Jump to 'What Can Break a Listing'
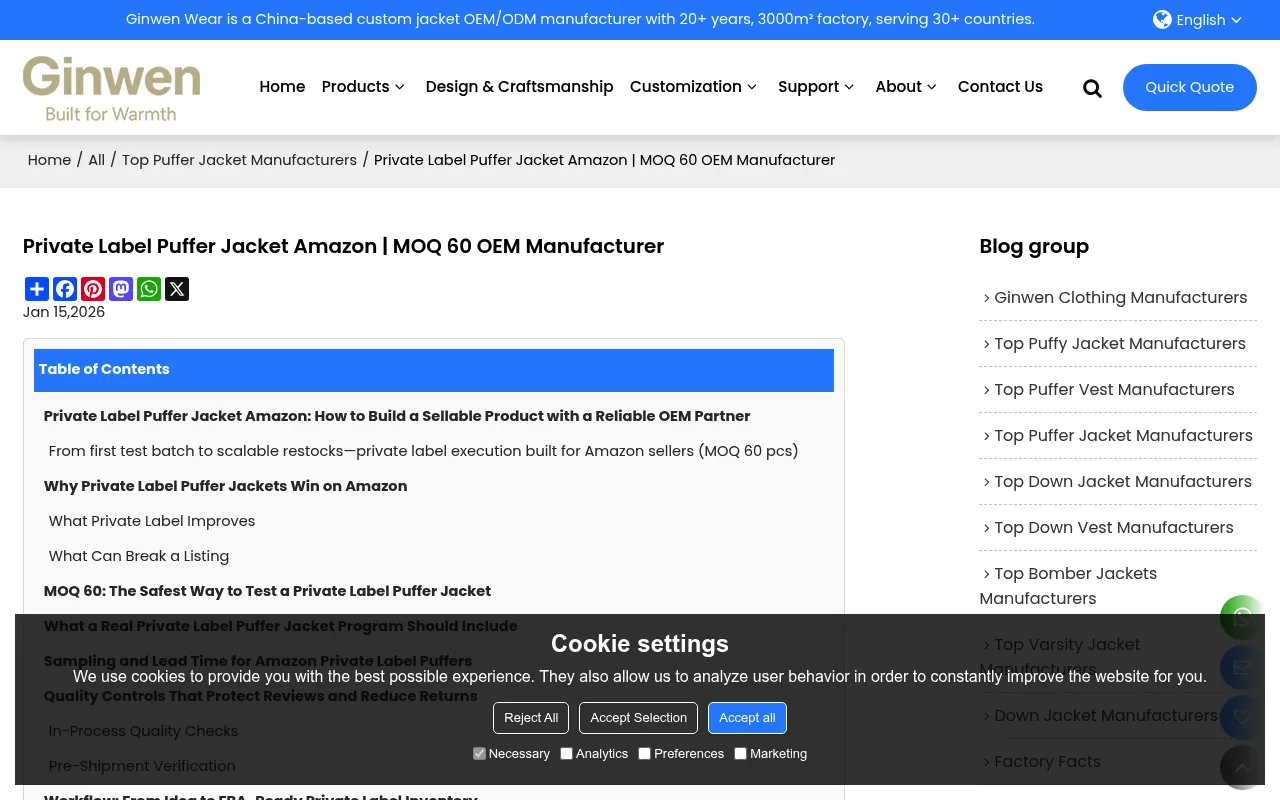 click(x=139, y=556)
